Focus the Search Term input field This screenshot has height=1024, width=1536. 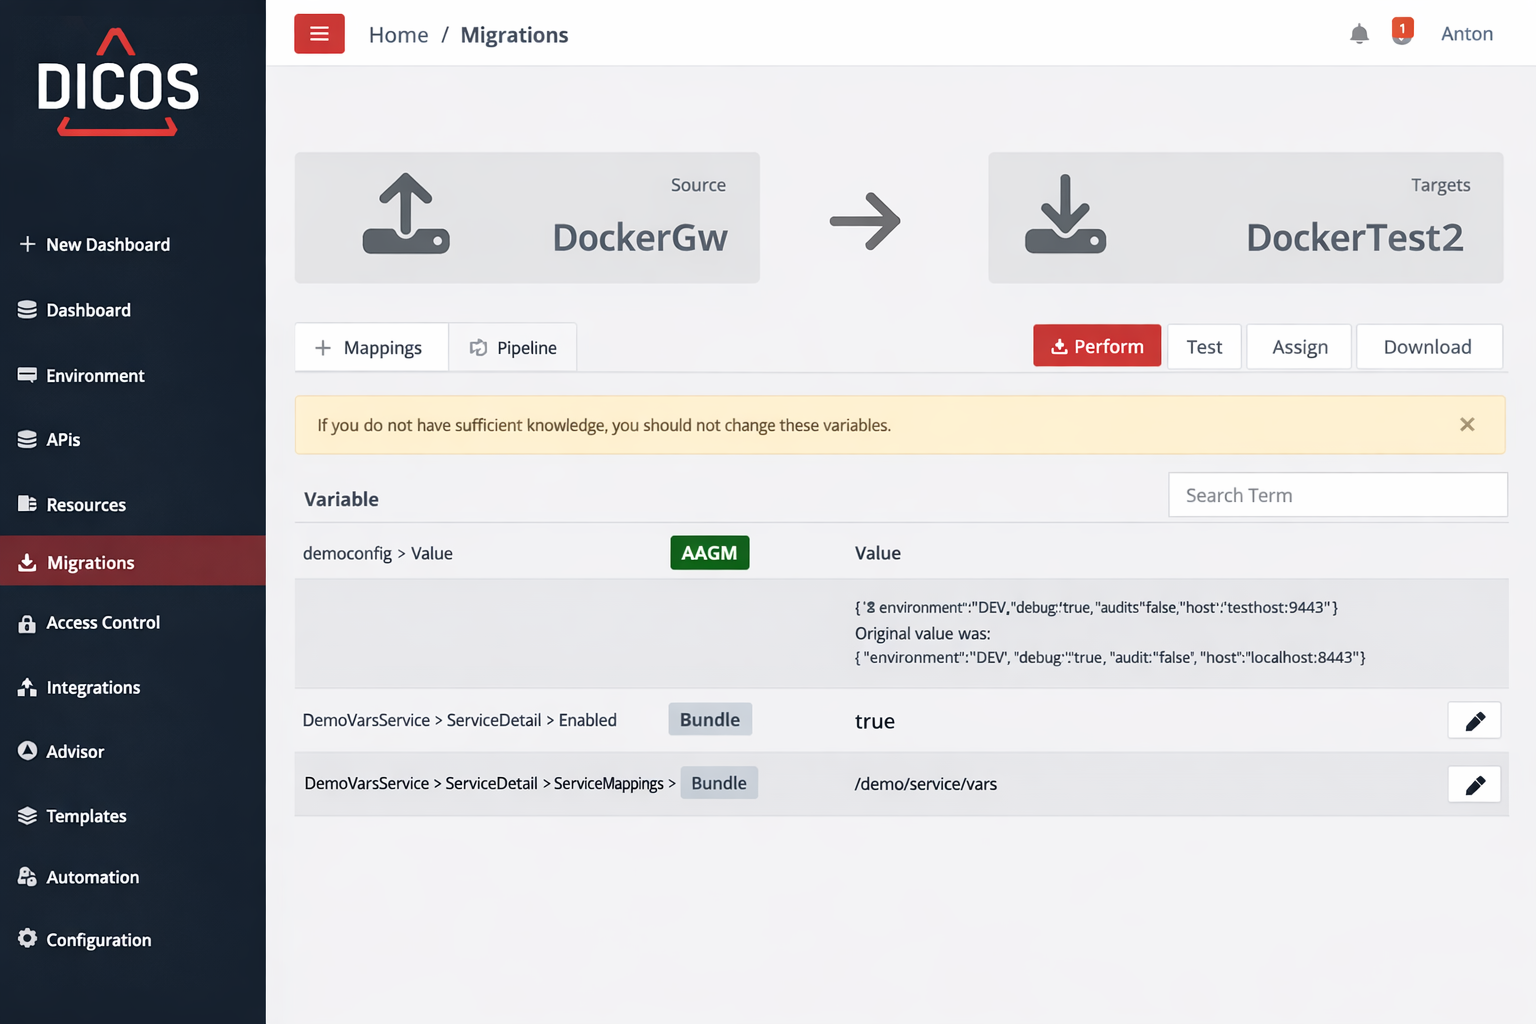[1337, 495]
